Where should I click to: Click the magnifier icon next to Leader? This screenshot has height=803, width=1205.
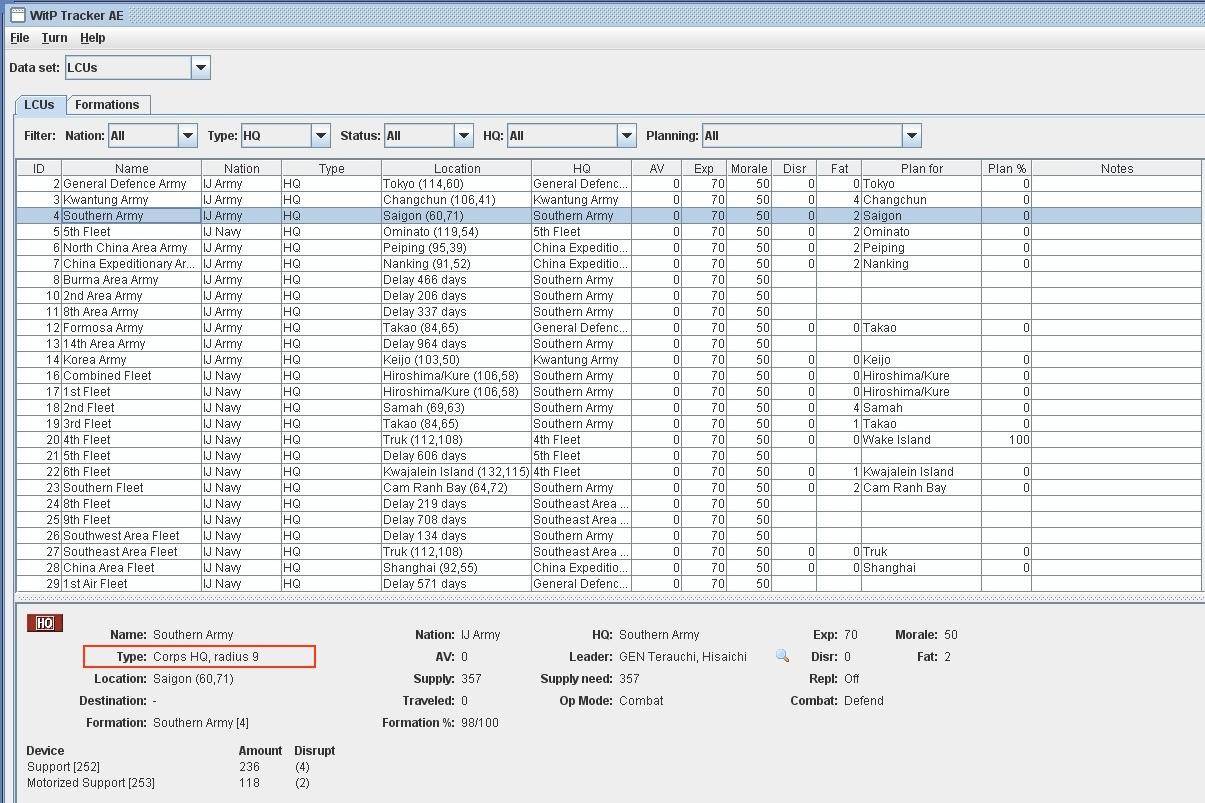(x=782, y=656)
